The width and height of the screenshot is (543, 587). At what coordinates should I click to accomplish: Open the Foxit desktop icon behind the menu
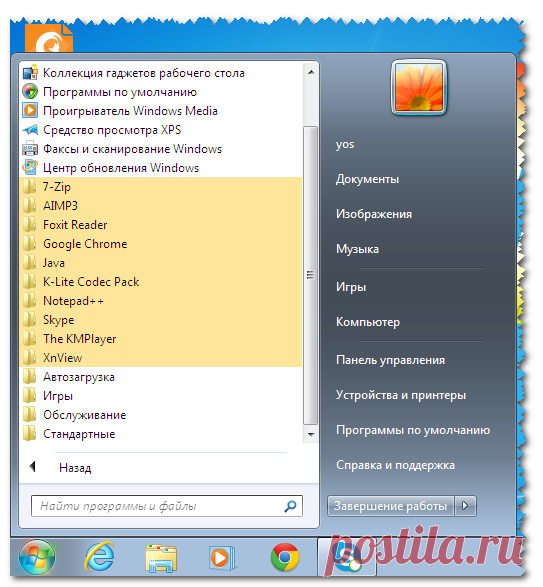coord(49,38)
